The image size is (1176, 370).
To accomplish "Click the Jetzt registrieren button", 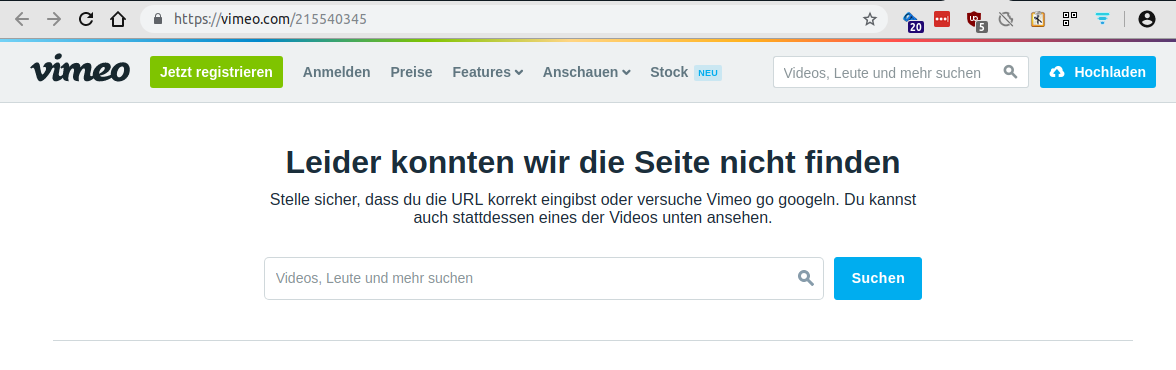I will (217, 72).
